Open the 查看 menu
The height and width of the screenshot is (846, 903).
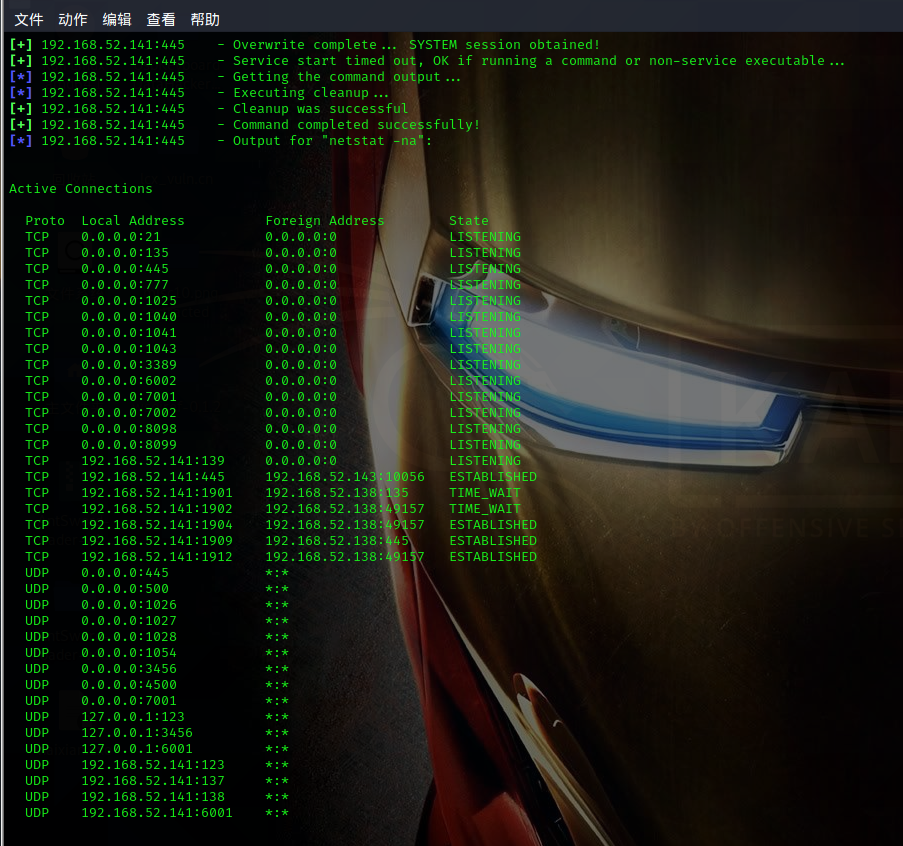tap(161, 20)
